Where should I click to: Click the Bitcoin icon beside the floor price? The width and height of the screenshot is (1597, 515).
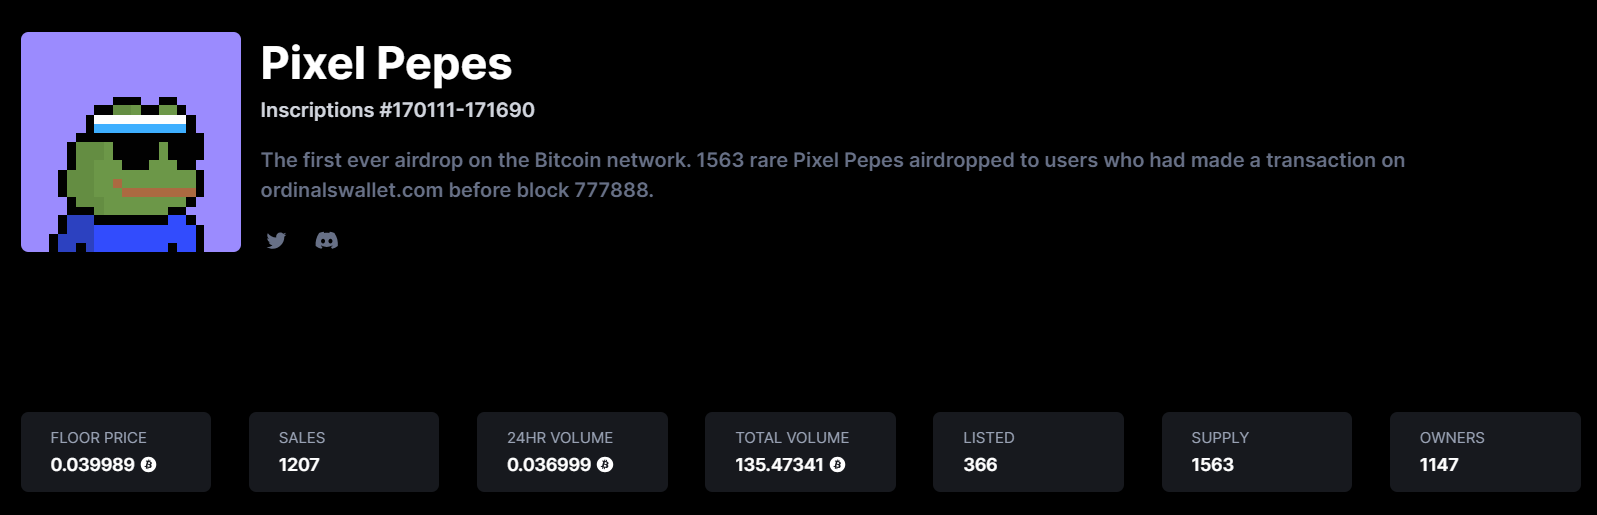149,465
